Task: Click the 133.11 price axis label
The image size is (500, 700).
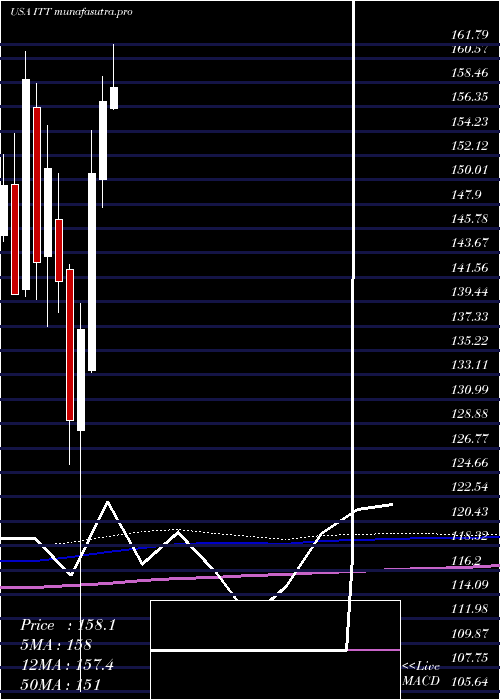Action: coord(468,365)
